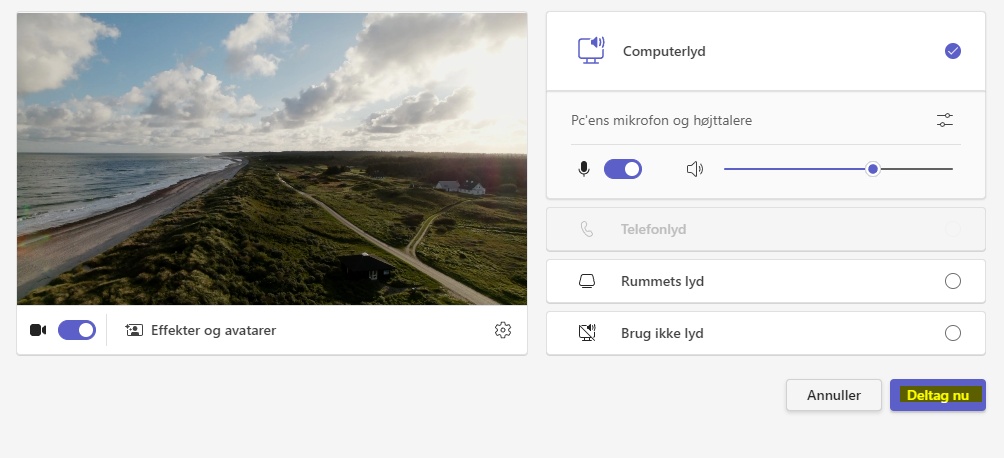
Task: Click the speaker volume icon
Action: click(695, 169)
